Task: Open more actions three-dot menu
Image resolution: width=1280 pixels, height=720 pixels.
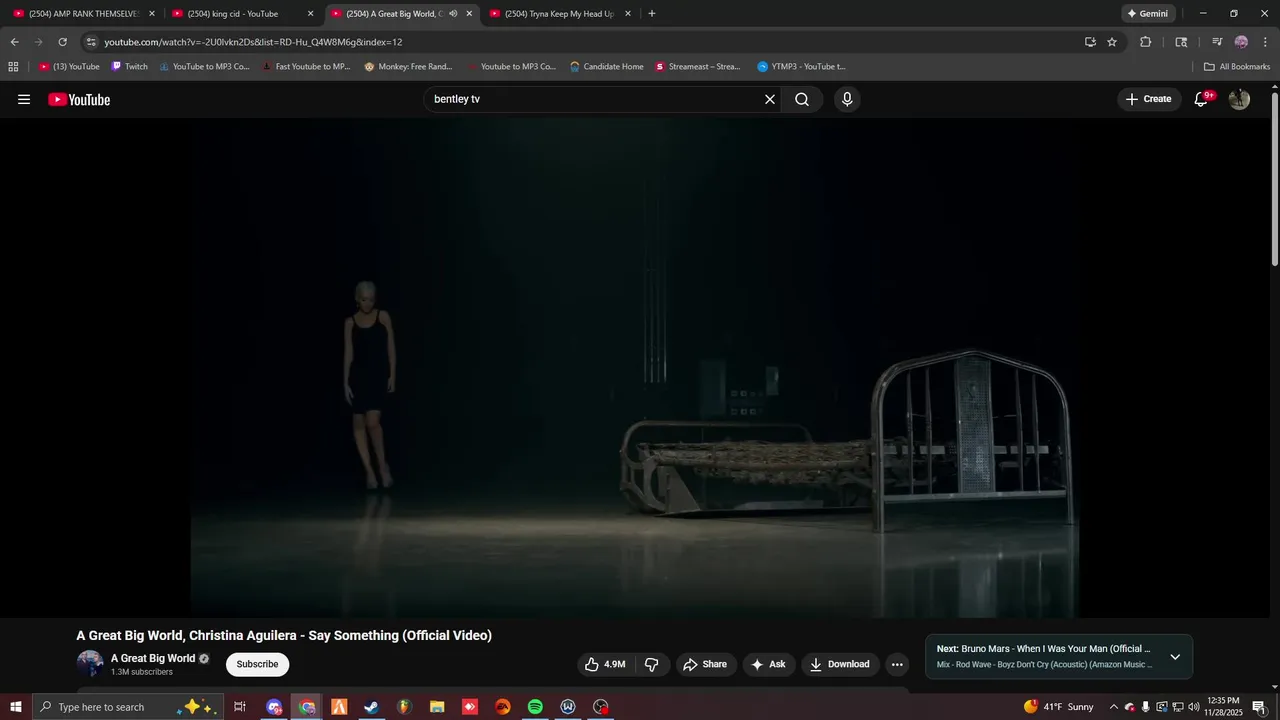Action: click(x=897, y=664)
